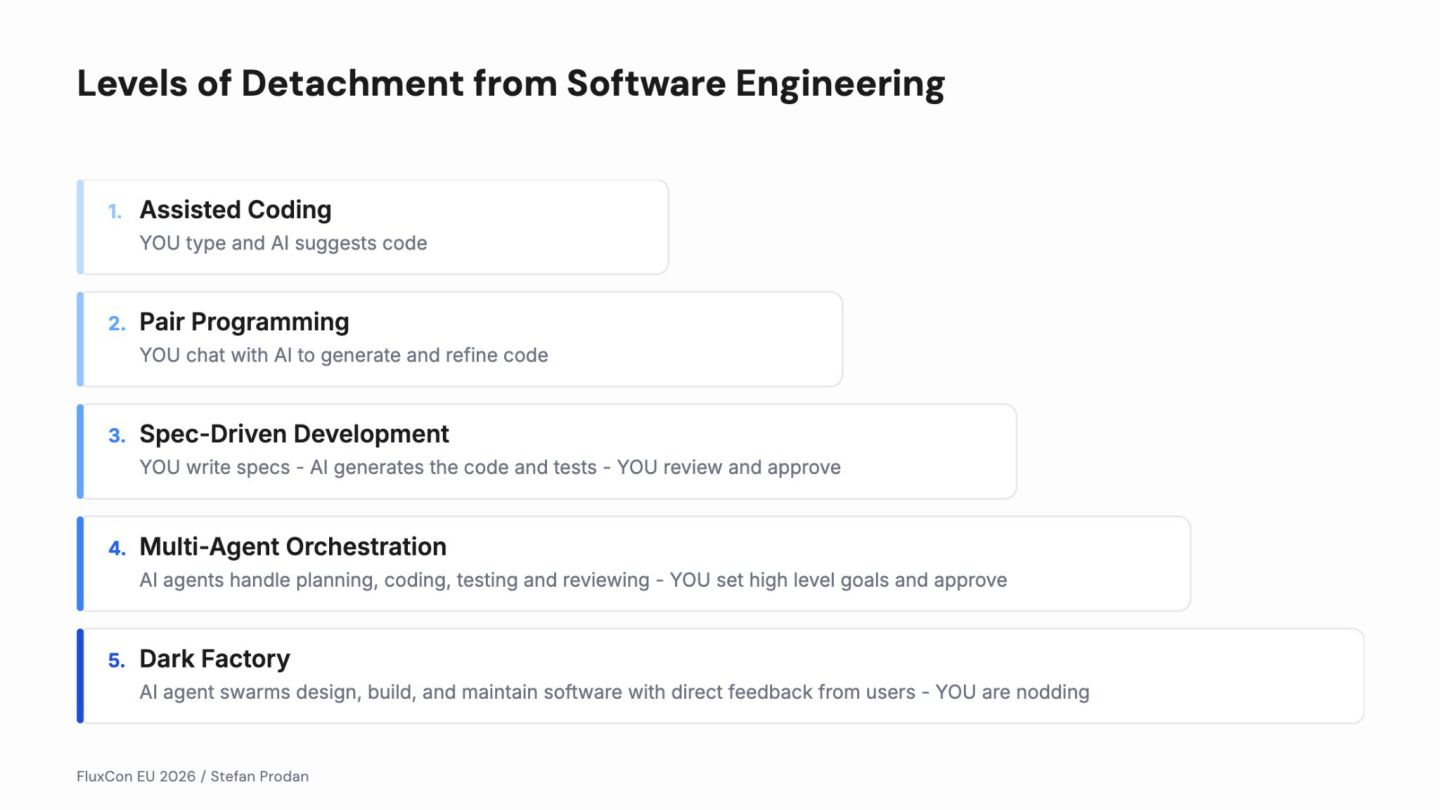Click the 'AI agent swarms design' description
This screenshot has height=810, width=1440.
[614, 692]
